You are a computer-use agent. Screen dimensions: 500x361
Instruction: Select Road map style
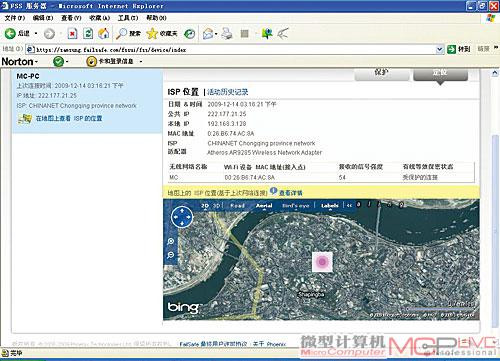point(238,206)
